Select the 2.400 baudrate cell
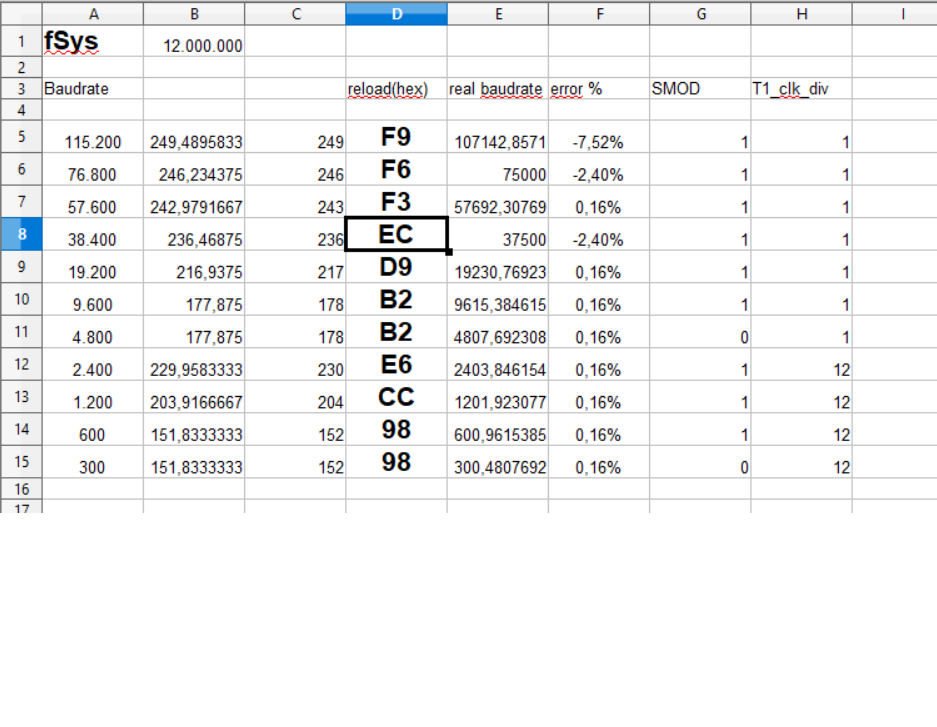This screenshot has height=727, width=937. point(93,364)
